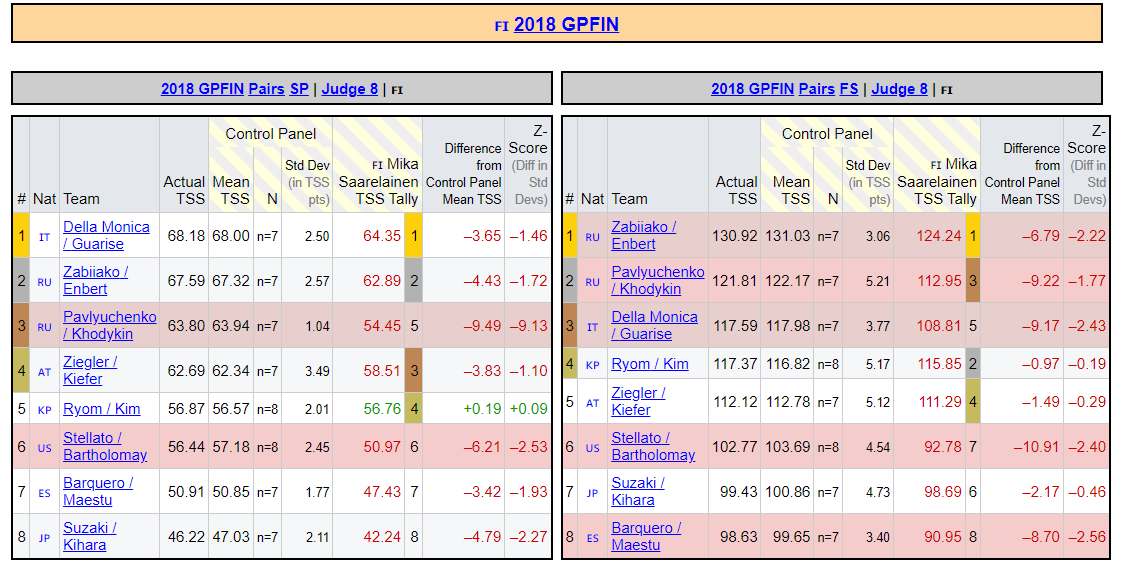
Task: Open Judge 8 link in the FS header
Action: (899, 88)
